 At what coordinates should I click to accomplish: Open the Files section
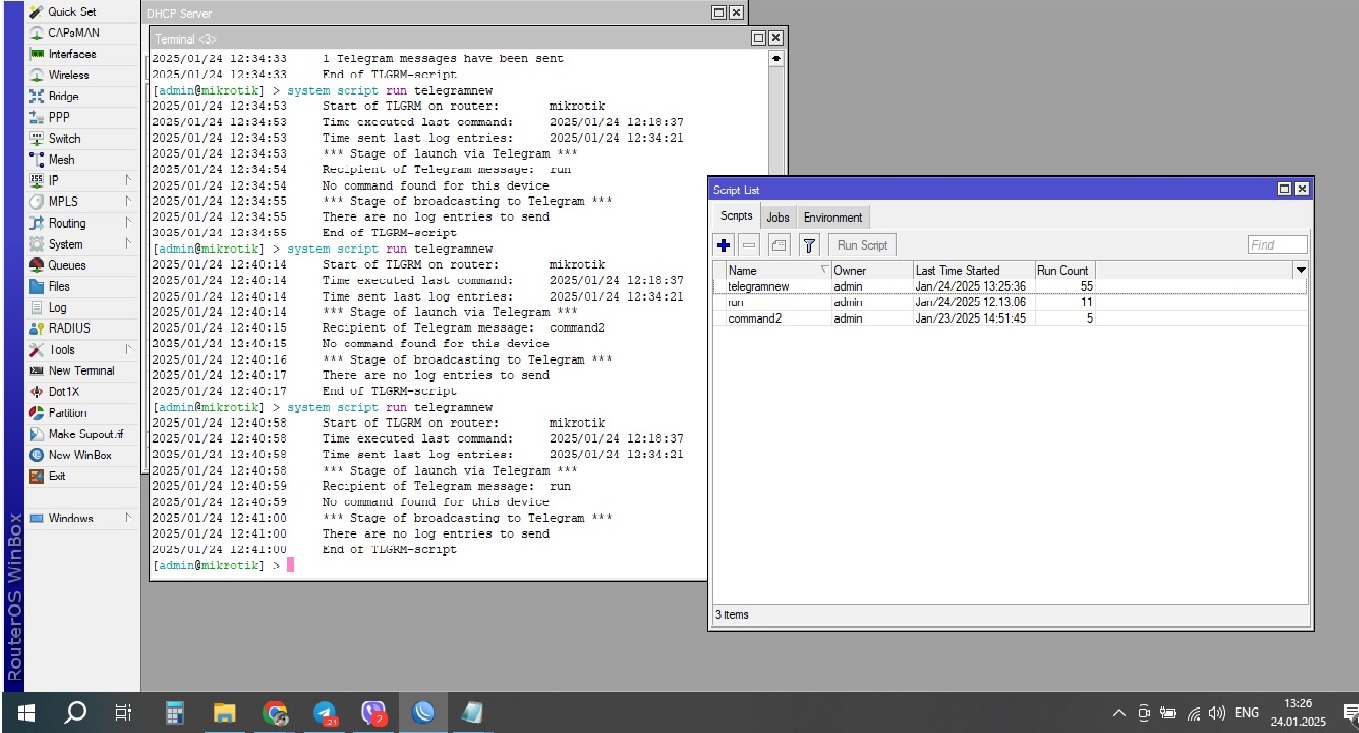[59, 286]
